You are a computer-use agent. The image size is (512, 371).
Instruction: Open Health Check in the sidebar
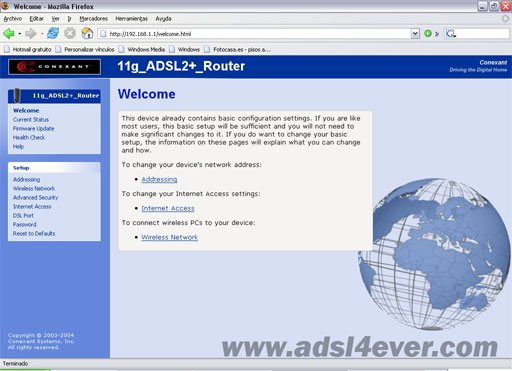[x=29, y=137]
